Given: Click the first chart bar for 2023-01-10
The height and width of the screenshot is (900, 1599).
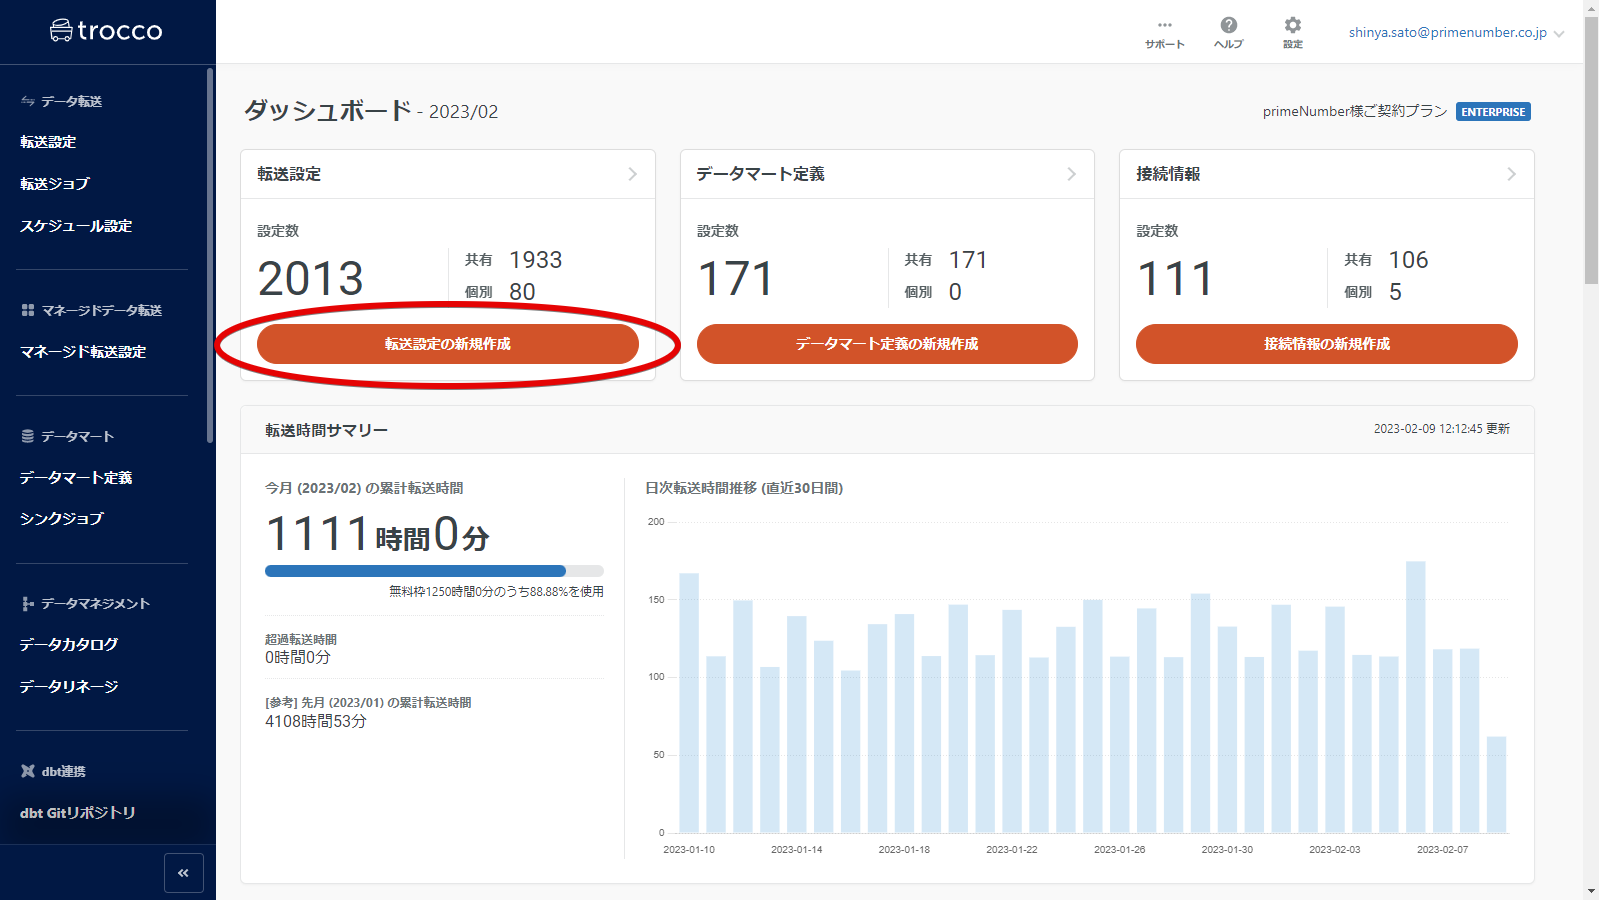Looking at the screenshot, I should pyautogui.click(x=689, y=703).
